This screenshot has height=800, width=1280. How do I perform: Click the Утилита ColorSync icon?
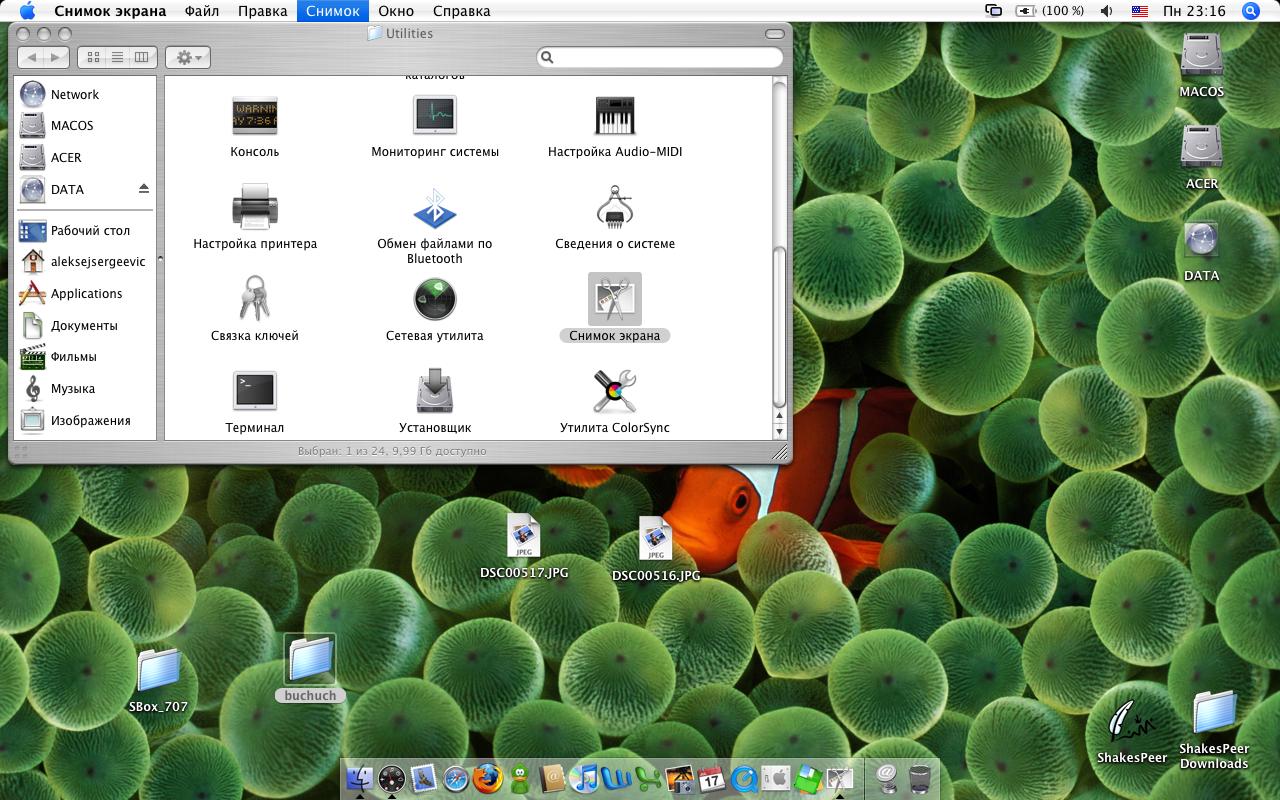[x=615, y=391]
